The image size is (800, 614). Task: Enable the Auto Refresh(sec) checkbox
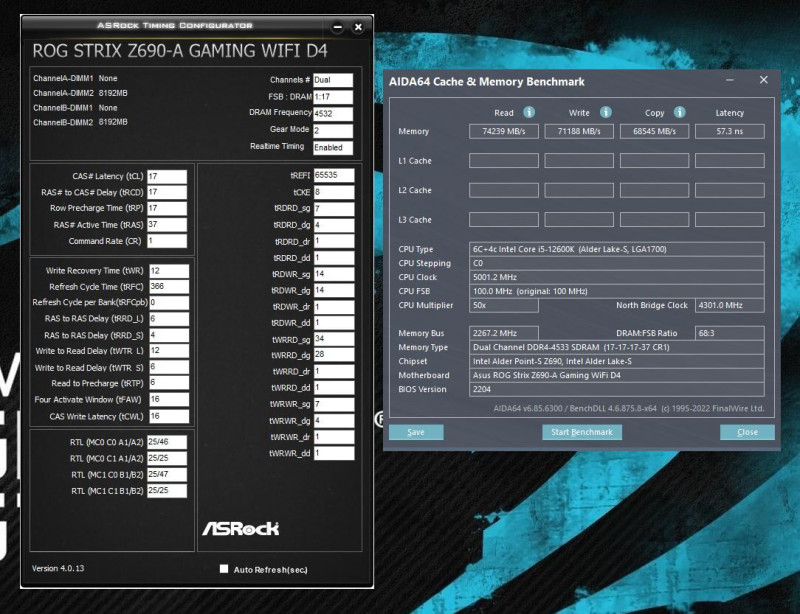pyautogui.click(x=223, y=569)
